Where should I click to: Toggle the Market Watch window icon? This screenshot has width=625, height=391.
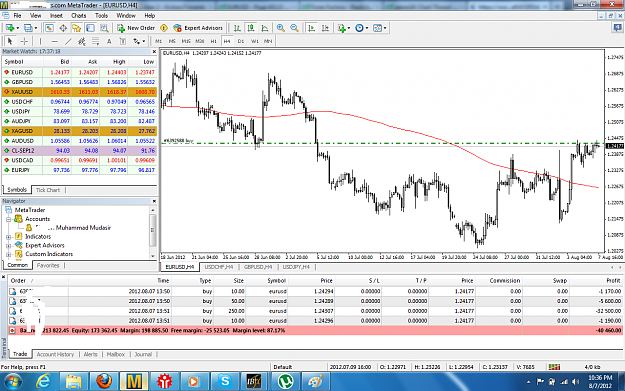(49, 28)
